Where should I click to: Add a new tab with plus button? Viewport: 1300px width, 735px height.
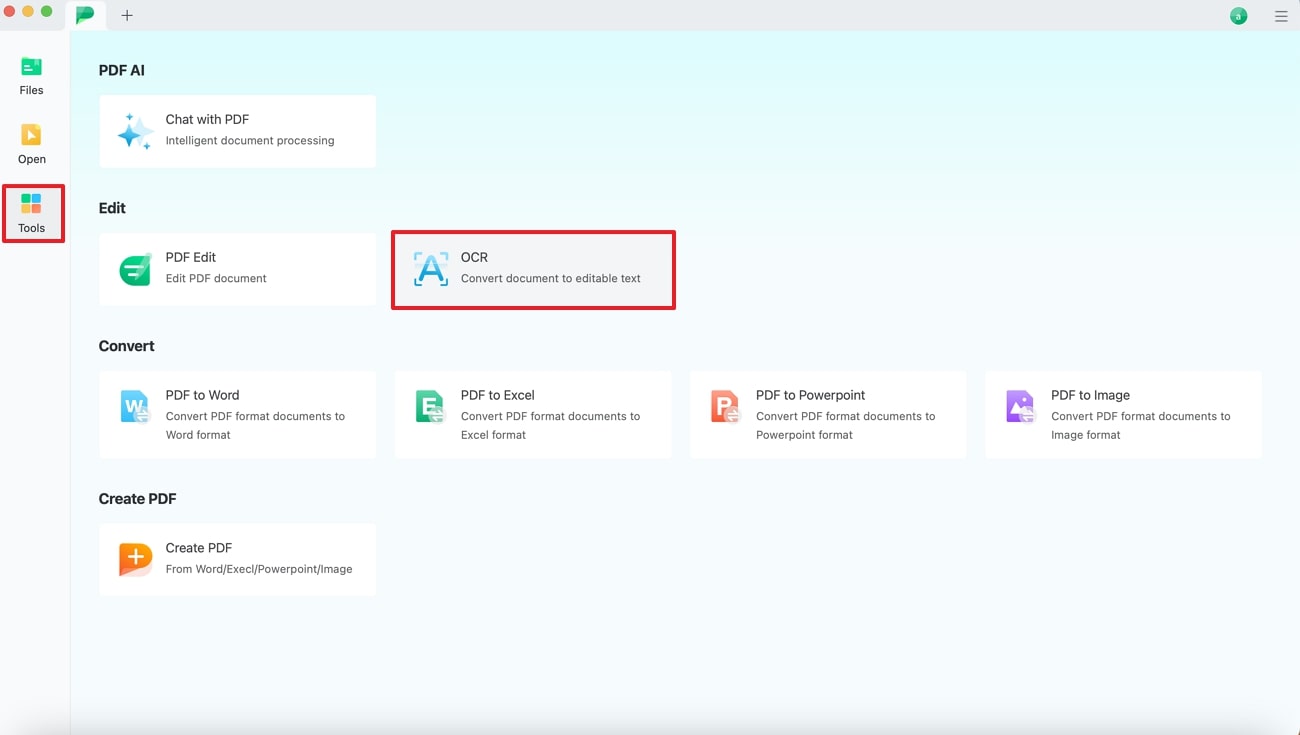[x=127, y=15]
